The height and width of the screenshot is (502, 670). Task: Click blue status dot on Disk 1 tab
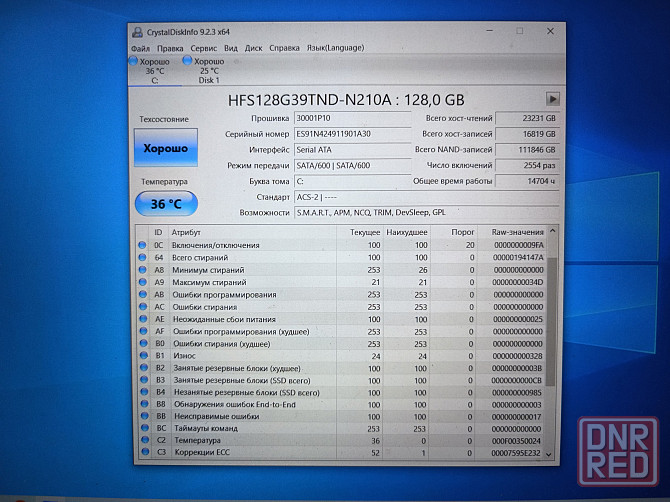tap(187, 61)
